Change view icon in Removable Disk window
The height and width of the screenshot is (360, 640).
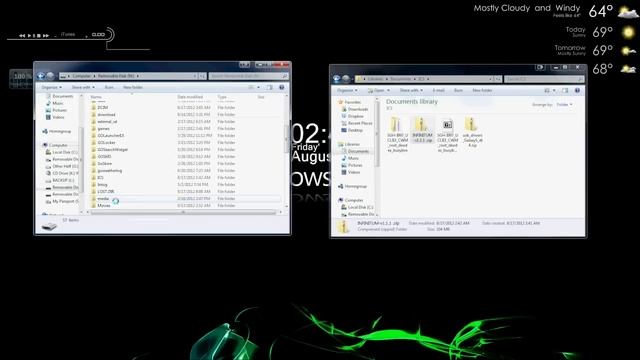tap(251, 87)
